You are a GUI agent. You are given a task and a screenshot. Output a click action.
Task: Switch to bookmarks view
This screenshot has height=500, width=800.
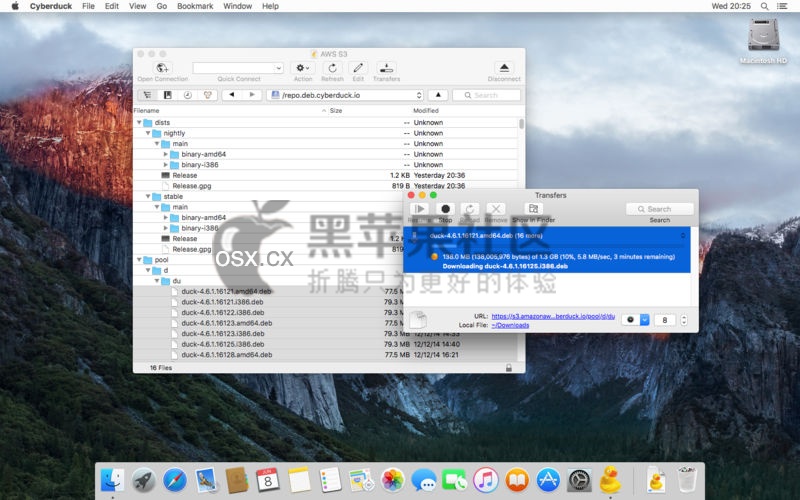click(x=167, y=95)
